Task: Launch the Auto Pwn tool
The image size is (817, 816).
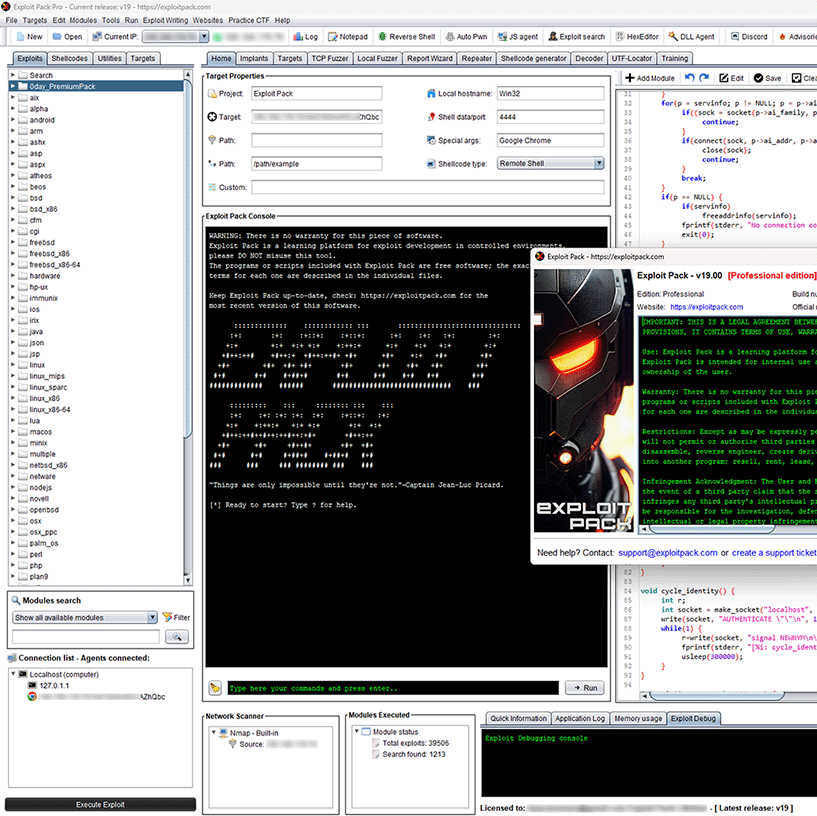Action: [468, 36]
